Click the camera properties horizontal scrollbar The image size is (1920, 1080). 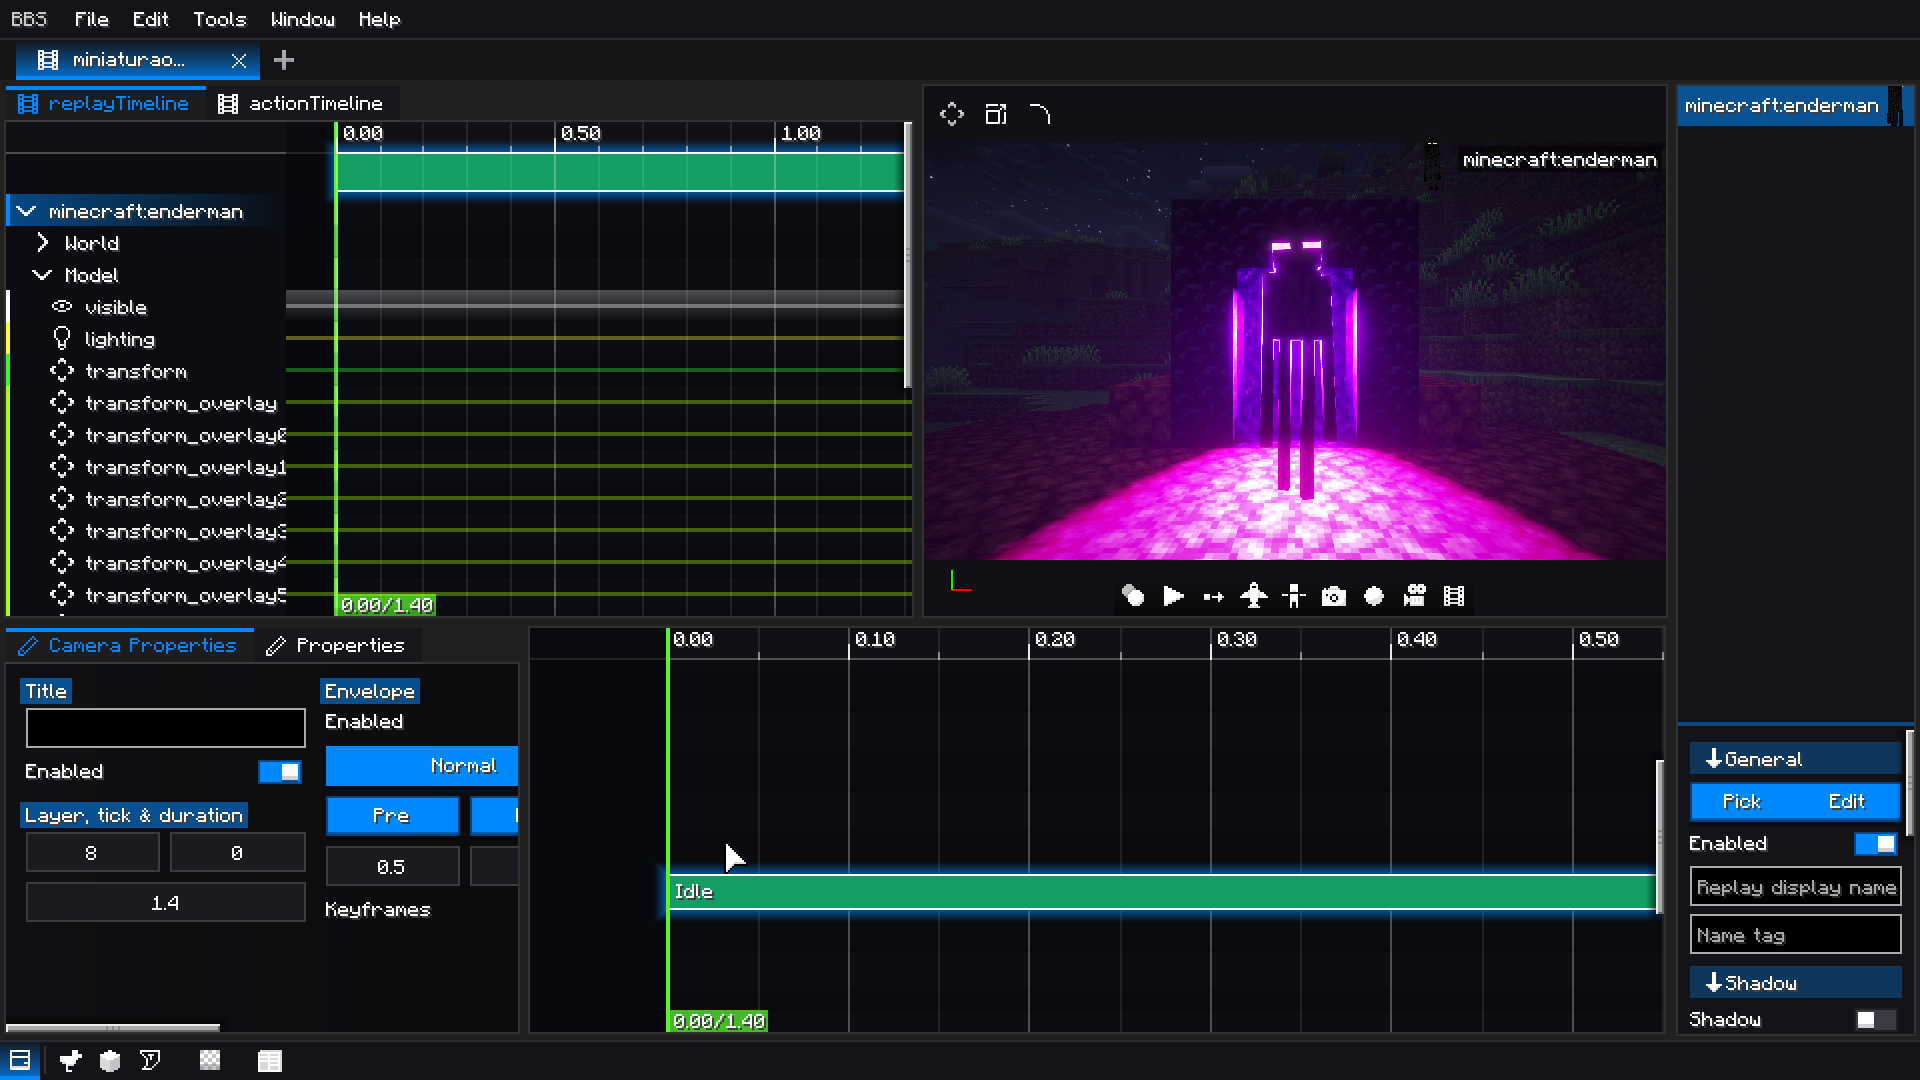(x=113, y=1027)
